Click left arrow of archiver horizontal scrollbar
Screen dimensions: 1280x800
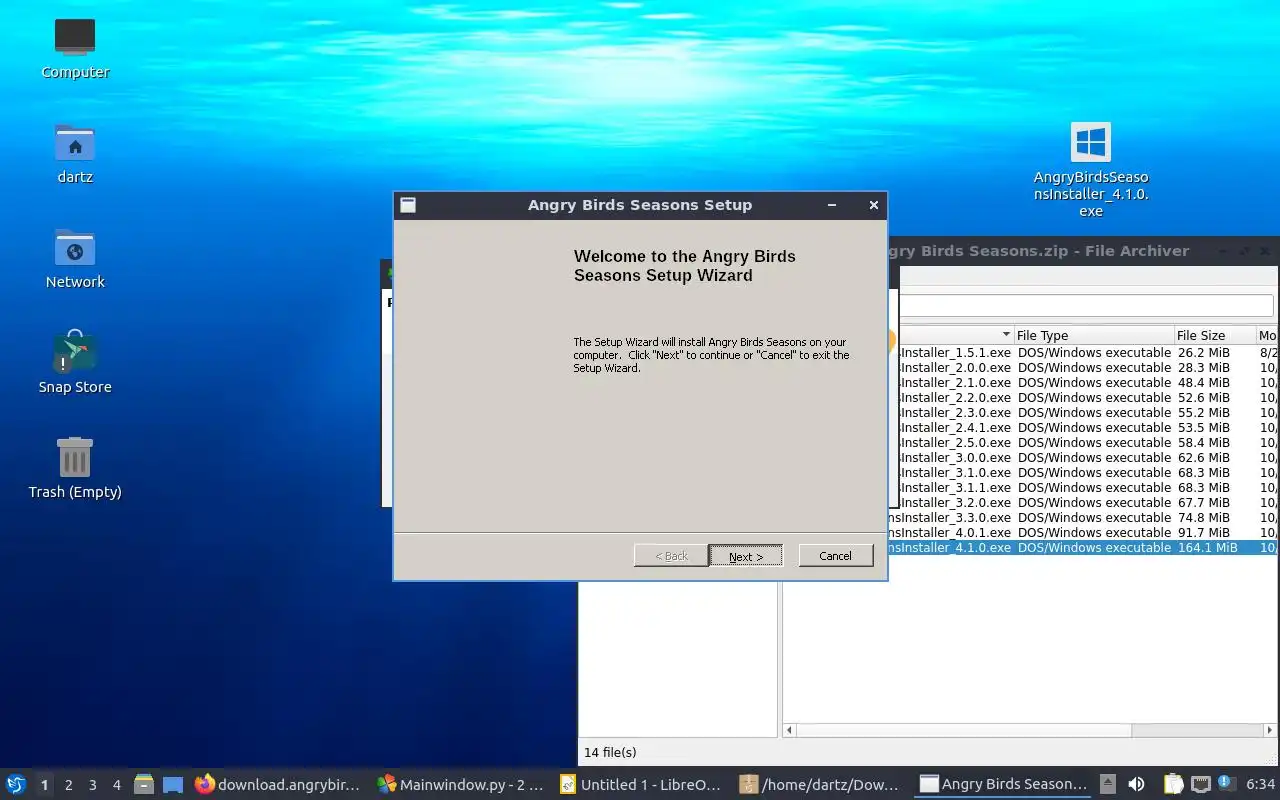pos(789,730)
